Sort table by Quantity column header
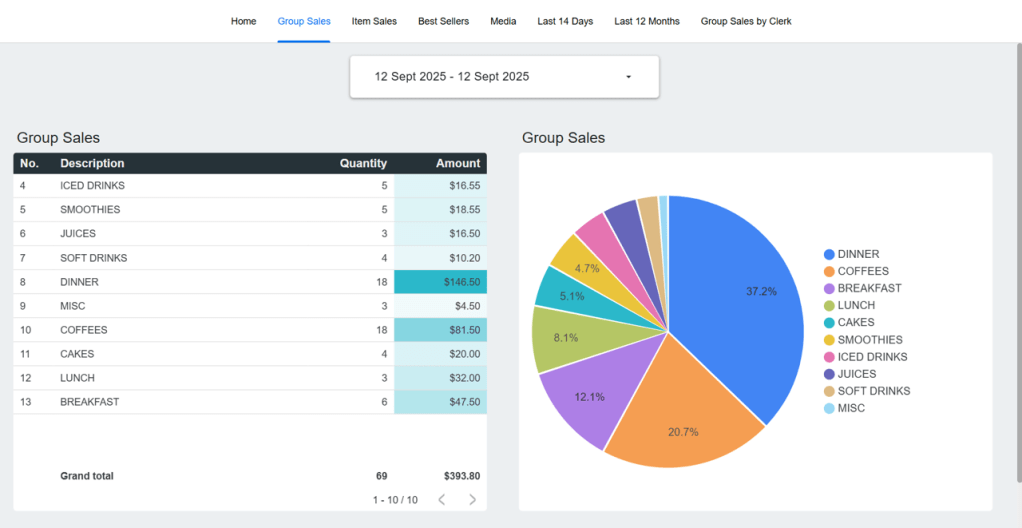 pyautogui.click(x=363, y=163)
